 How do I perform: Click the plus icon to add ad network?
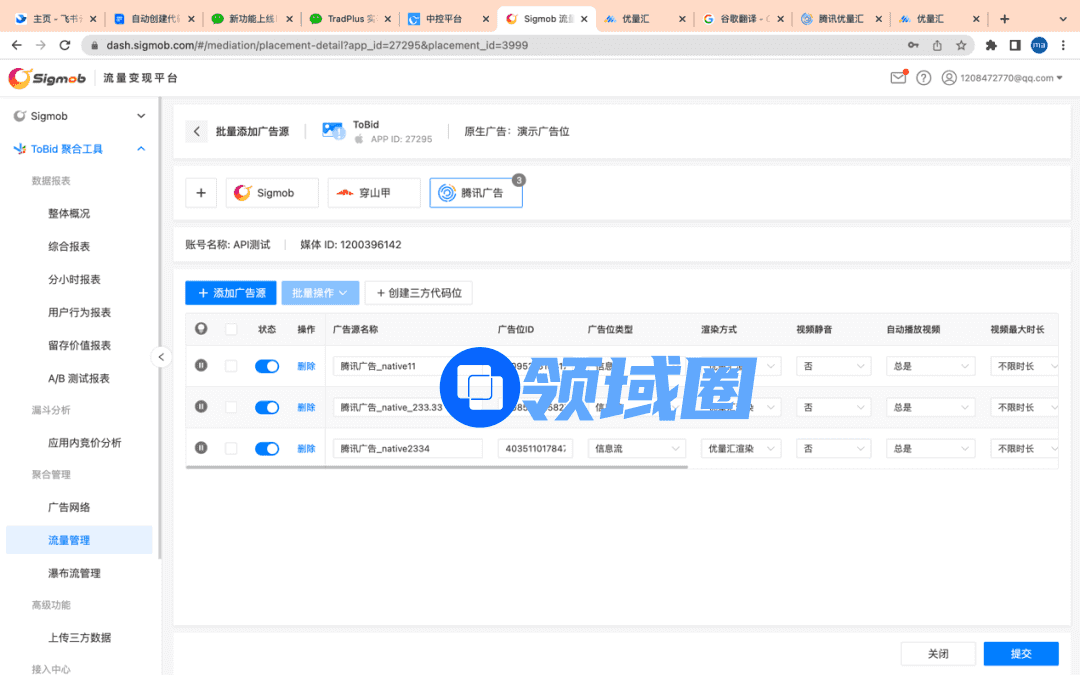click(201, 193)
